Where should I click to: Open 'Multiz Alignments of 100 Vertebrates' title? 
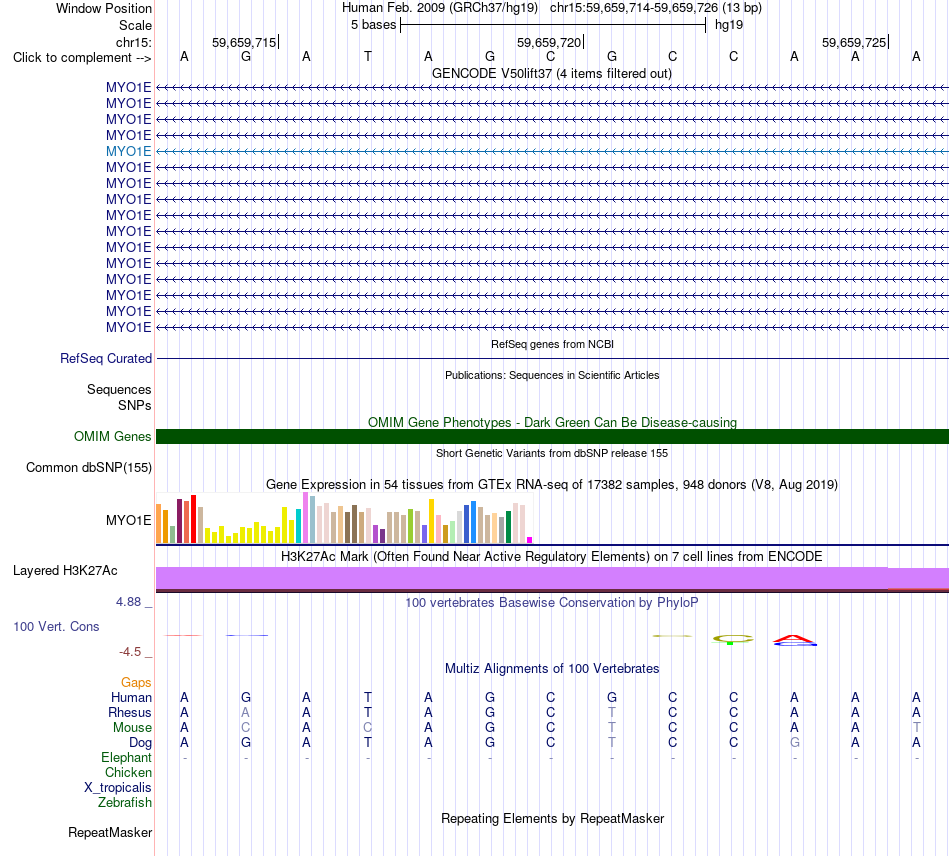point(552,669)
